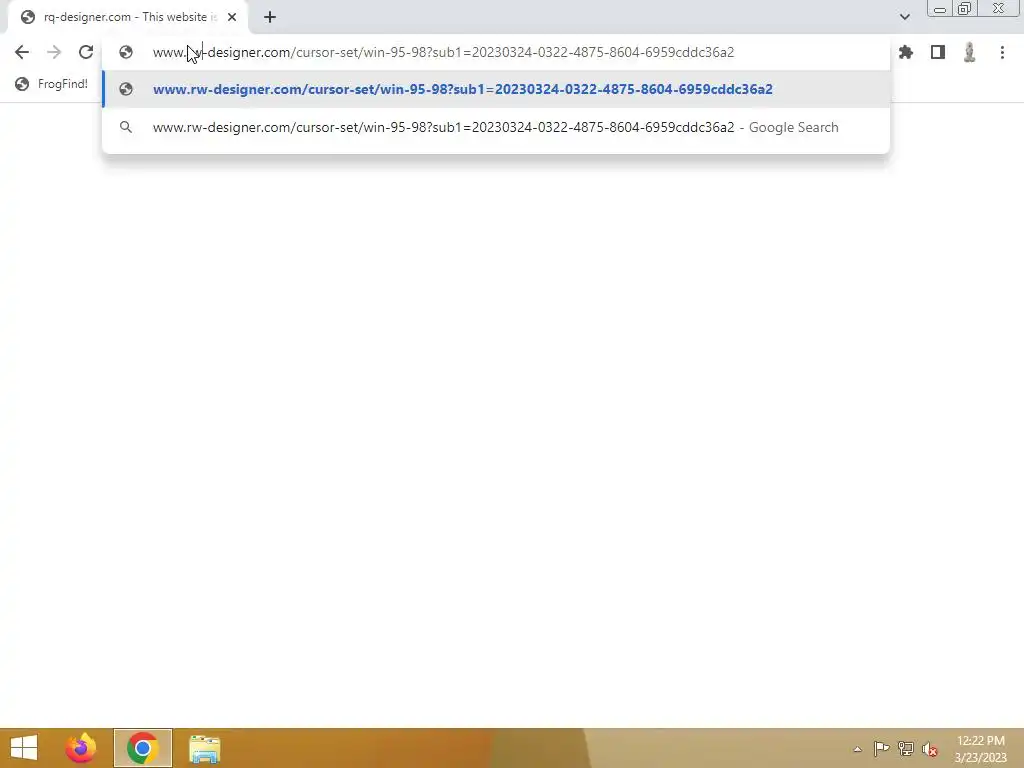Minimize the Chrome window
Screen dimensions: 1024x768
click(940, 8)
